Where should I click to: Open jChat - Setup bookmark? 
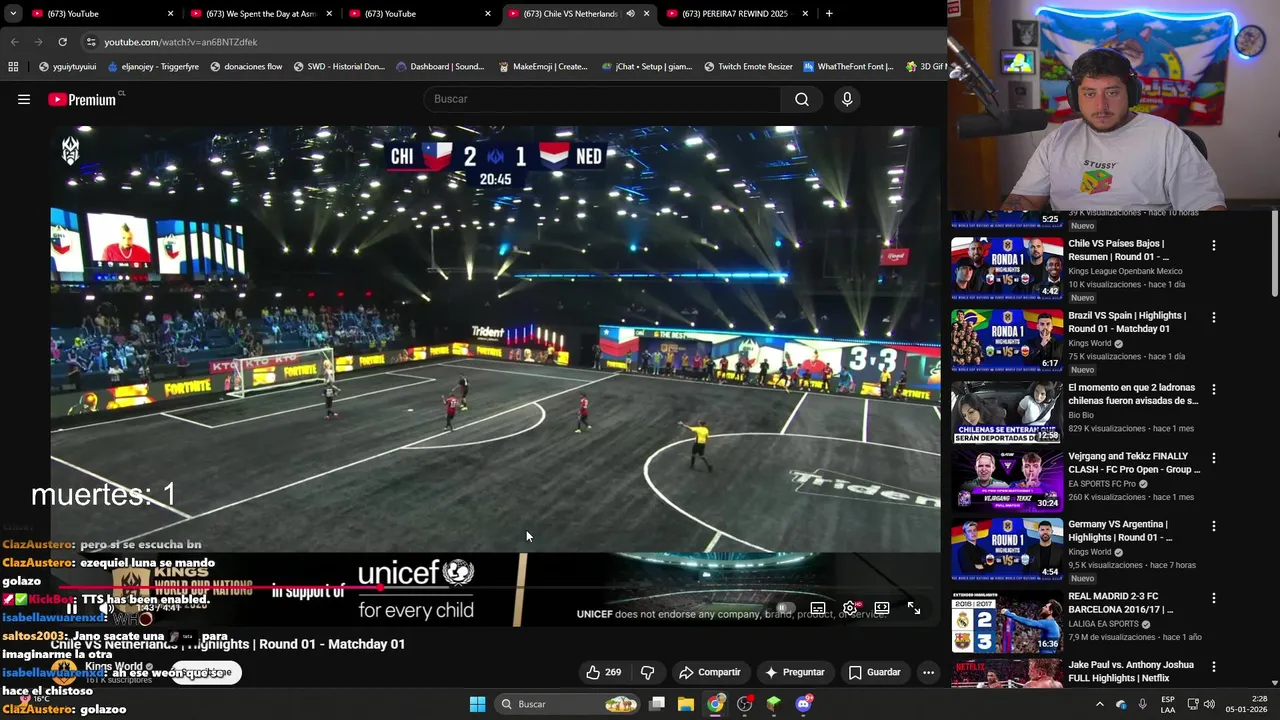(x=646, y=67)
